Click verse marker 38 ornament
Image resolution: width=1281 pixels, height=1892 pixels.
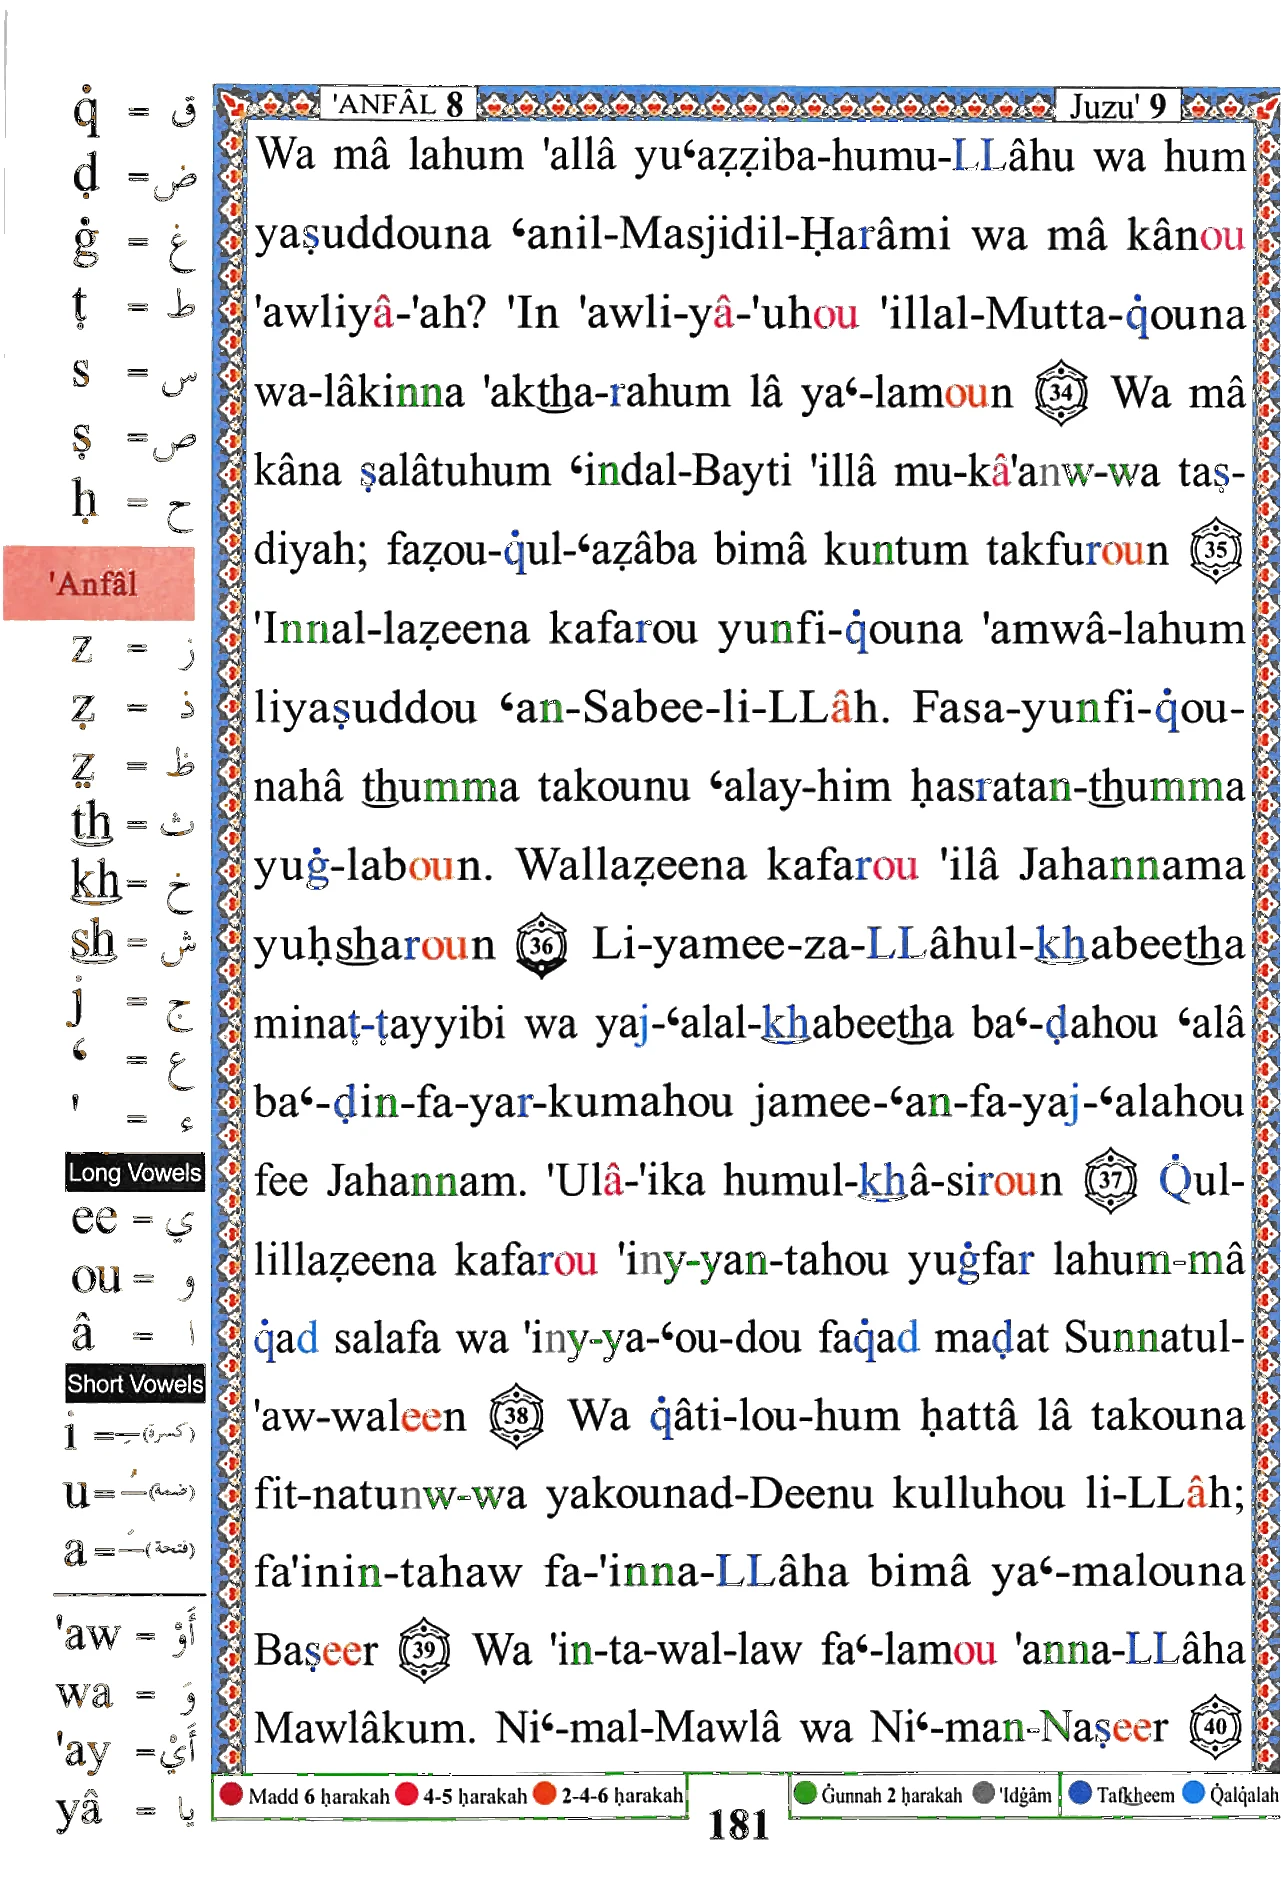click(516, 1416)
